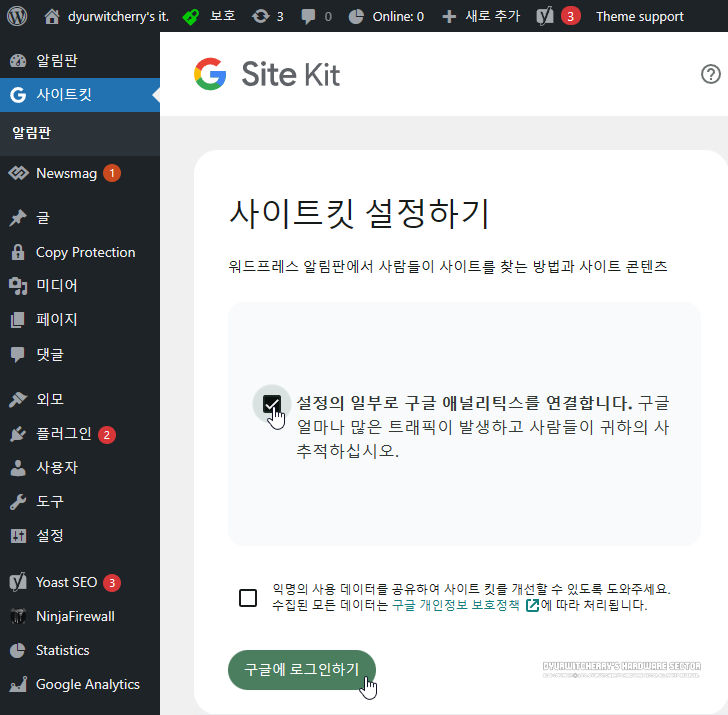Click the speech bubble icon for 댓글

pos(18,355)
